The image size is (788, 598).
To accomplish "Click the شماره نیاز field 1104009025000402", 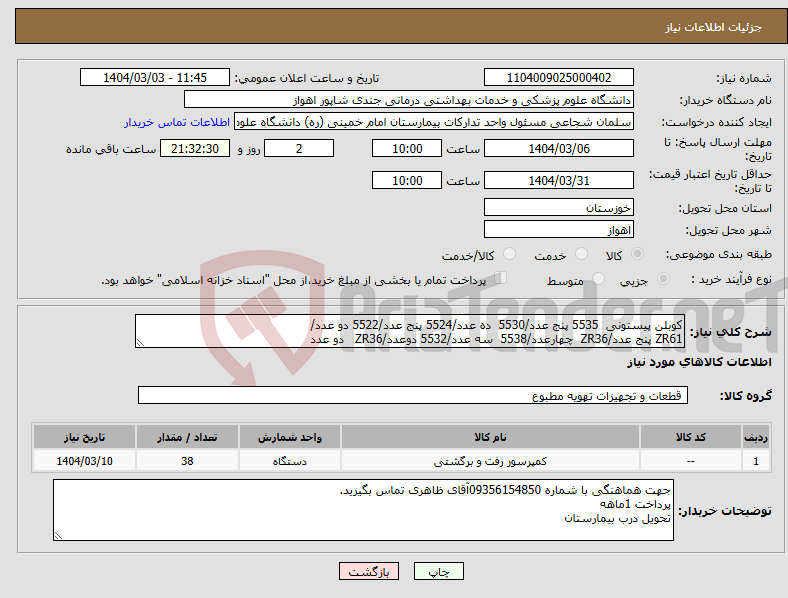I will click(558, 77).
